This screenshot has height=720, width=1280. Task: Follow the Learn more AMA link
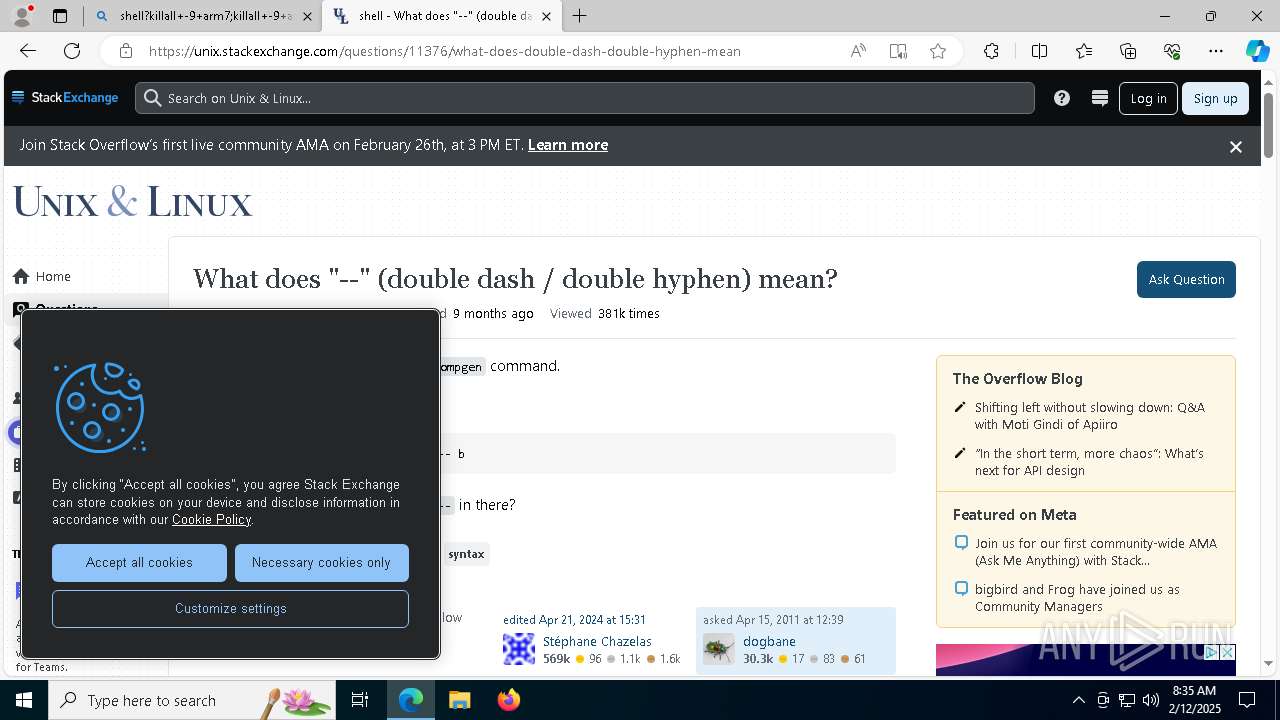pyautogui.click(x=568, y=145)
